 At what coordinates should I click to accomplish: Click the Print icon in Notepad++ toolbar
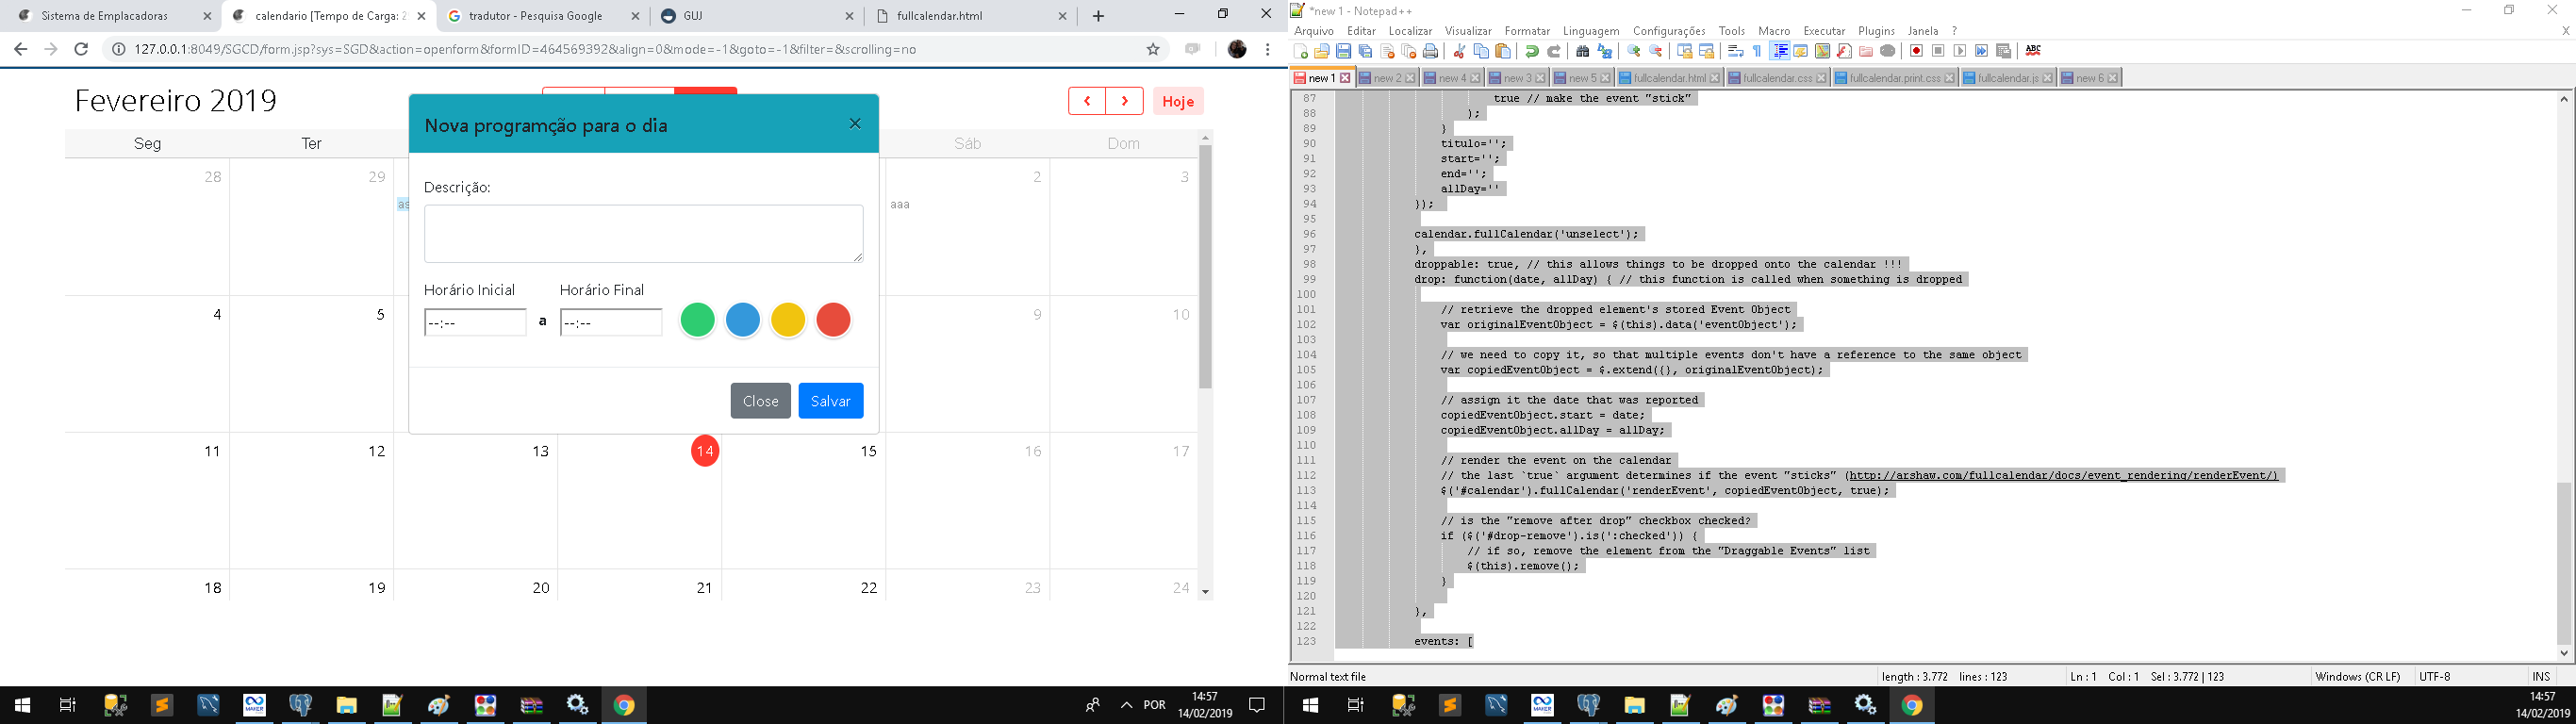pyautogui.click(x=1431, y=51)
